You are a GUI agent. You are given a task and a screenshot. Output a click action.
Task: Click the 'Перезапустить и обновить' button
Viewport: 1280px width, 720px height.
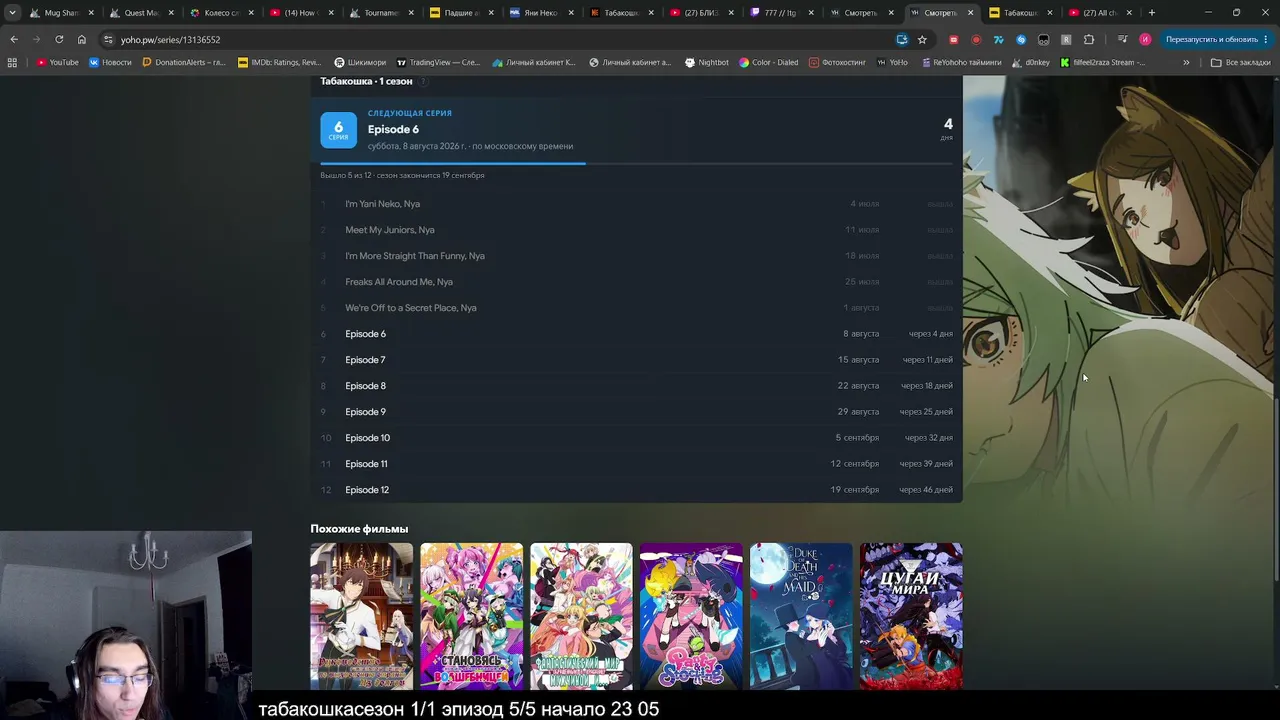1217,39
